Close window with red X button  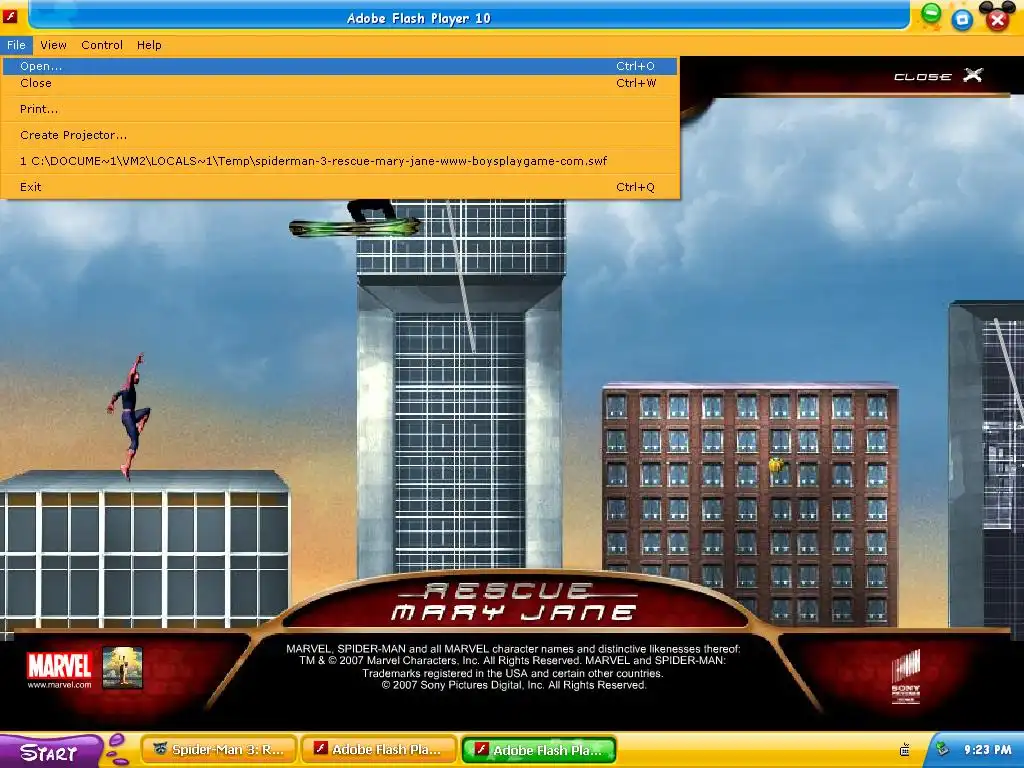(997, 20)
